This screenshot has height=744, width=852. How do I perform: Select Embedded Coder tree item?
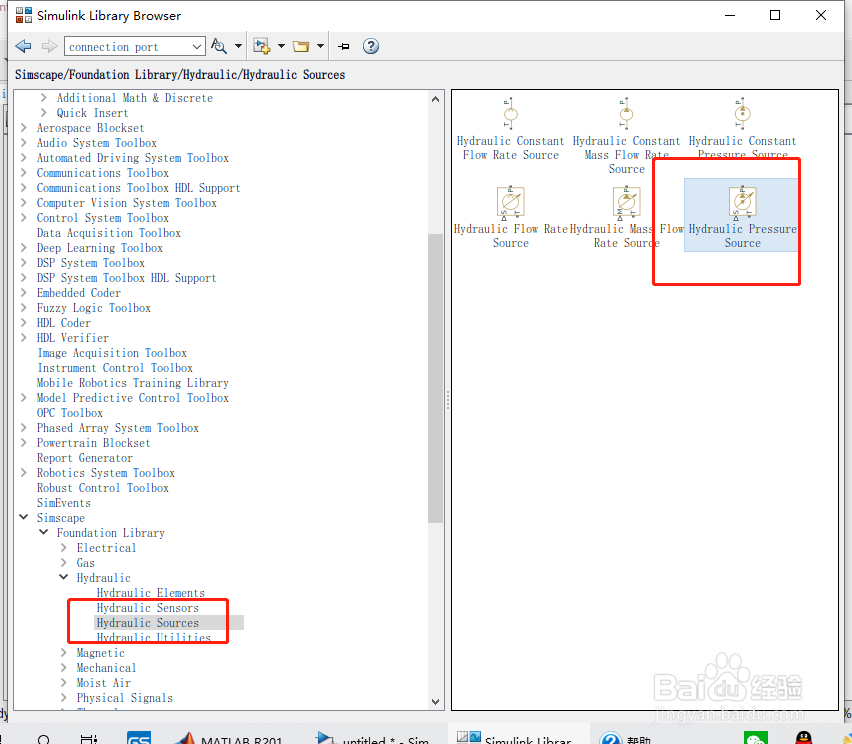pos(79,293)
